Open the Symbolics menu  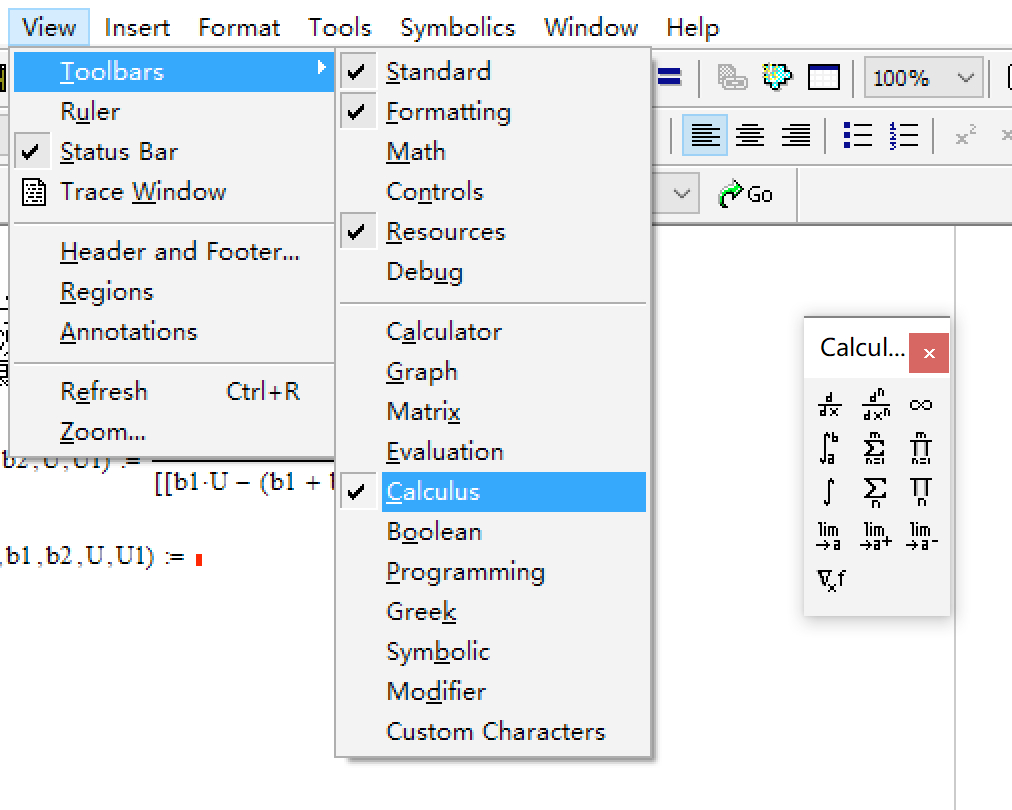coord(457,27)
